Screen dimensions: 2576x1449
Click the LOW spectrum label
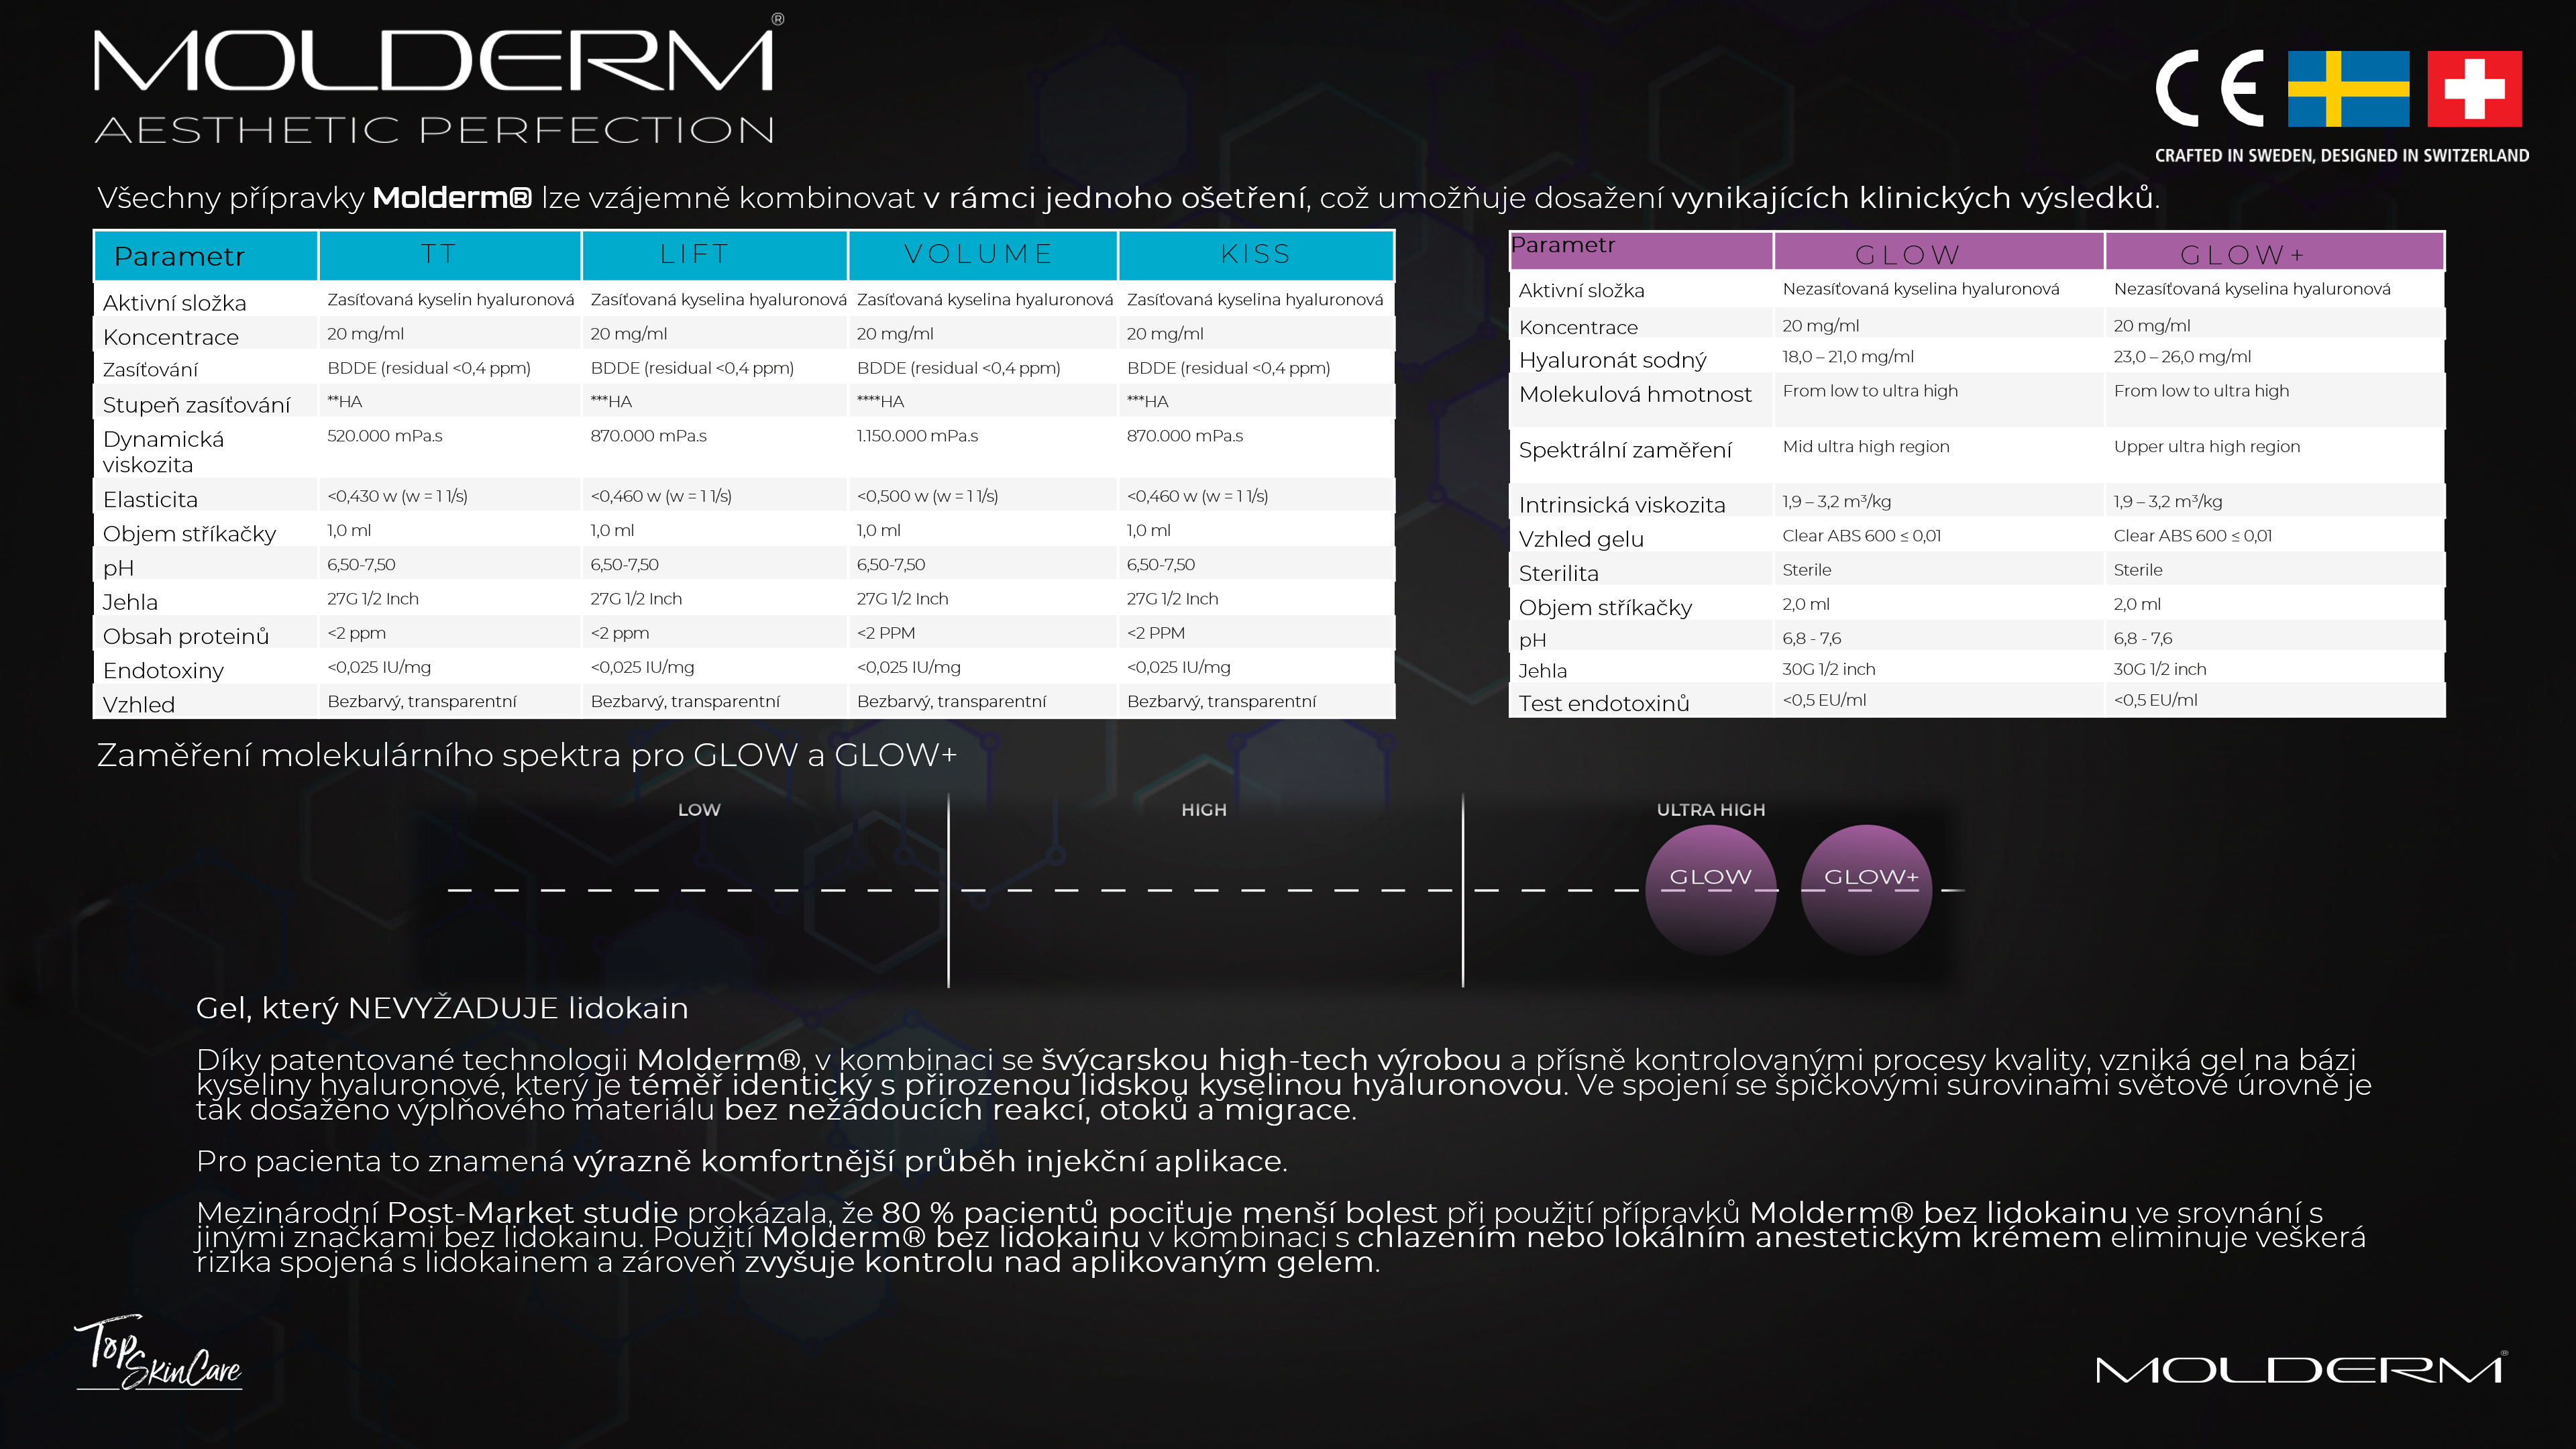coord(699,810)
